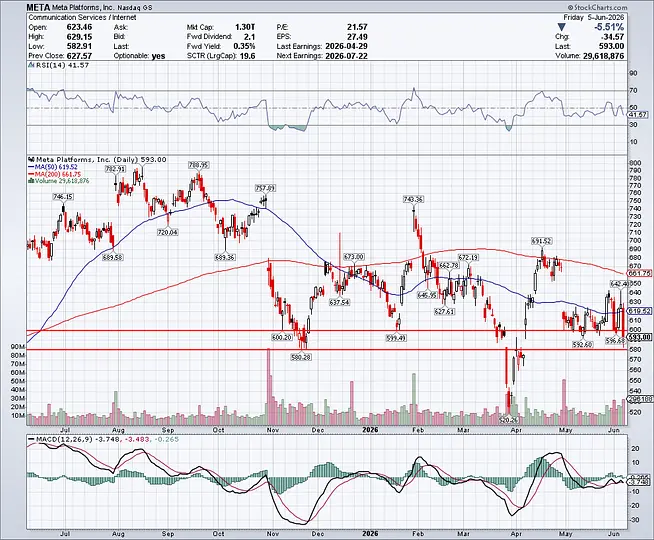654x540 pixels.
Task: Click the 788.95 price peak label
Action: (x=198, y=165)
